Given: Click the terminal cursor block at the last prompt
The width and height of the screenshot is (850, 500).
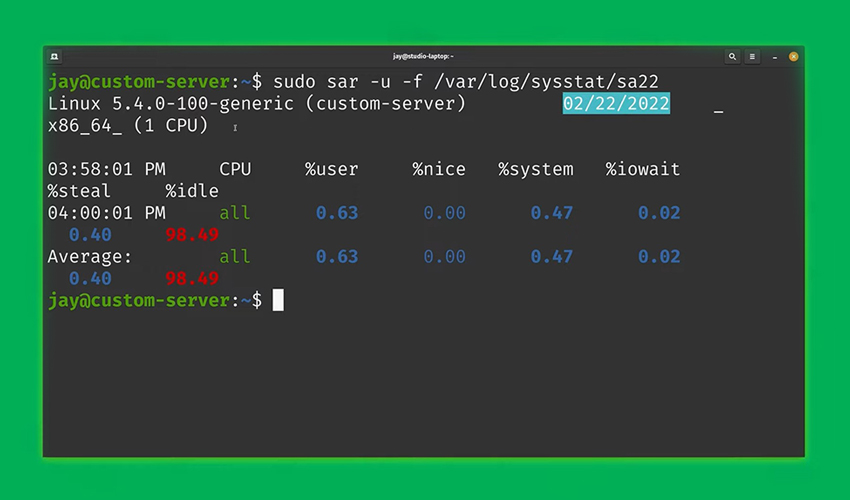Looking at the screenshot, I should coord(278,300).
